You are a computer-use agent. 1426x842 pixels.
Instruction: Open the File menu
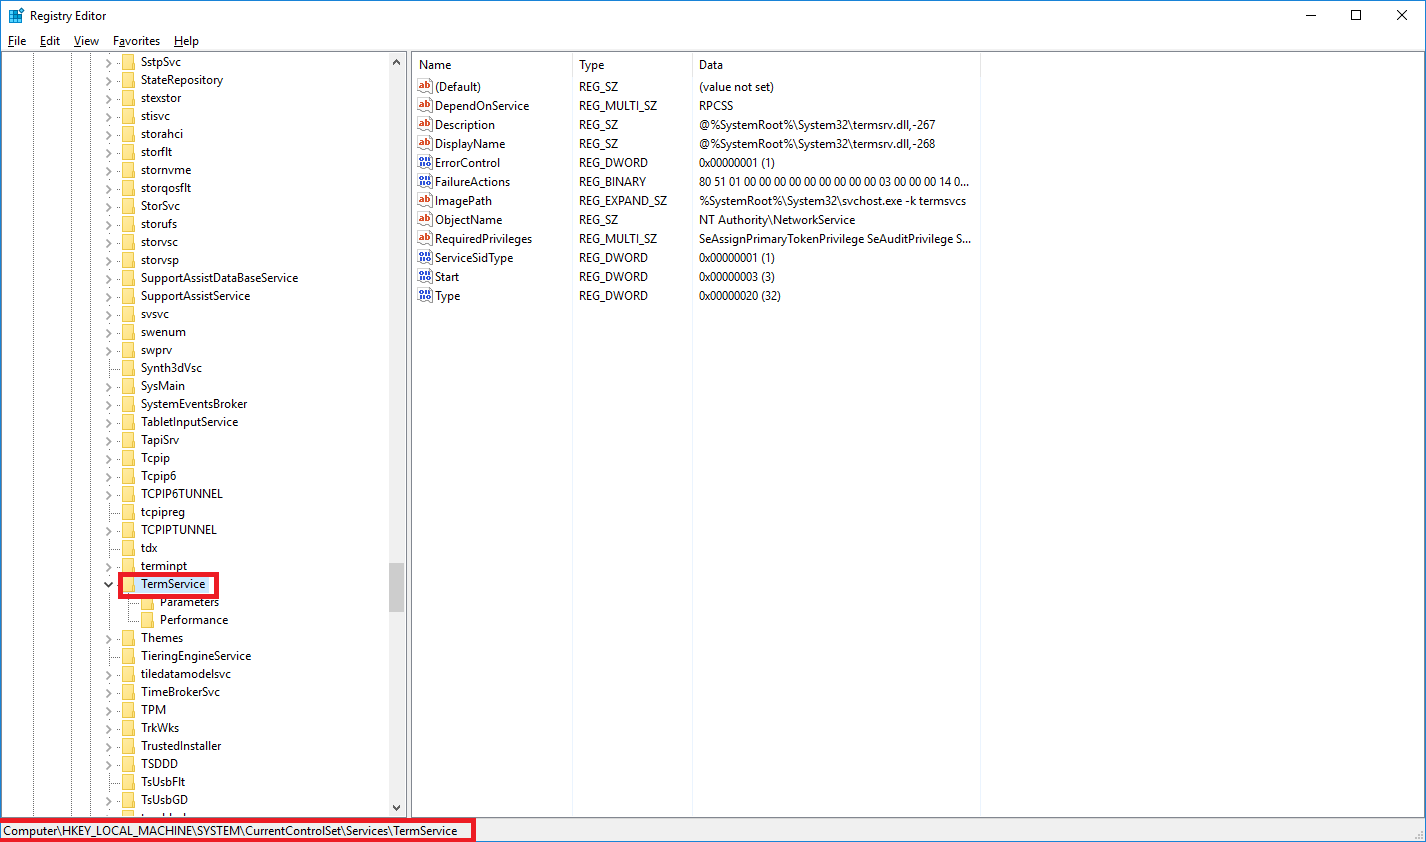17,41
